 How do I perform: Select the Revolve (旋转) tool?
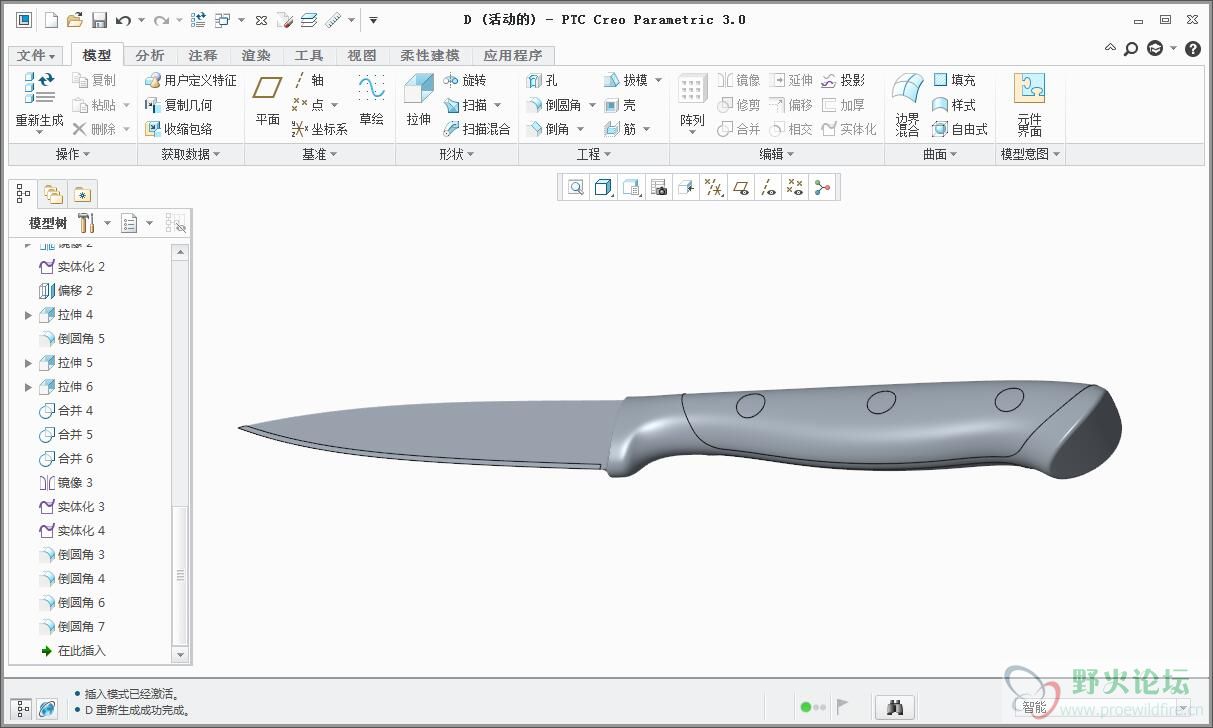tap(464, 80)
